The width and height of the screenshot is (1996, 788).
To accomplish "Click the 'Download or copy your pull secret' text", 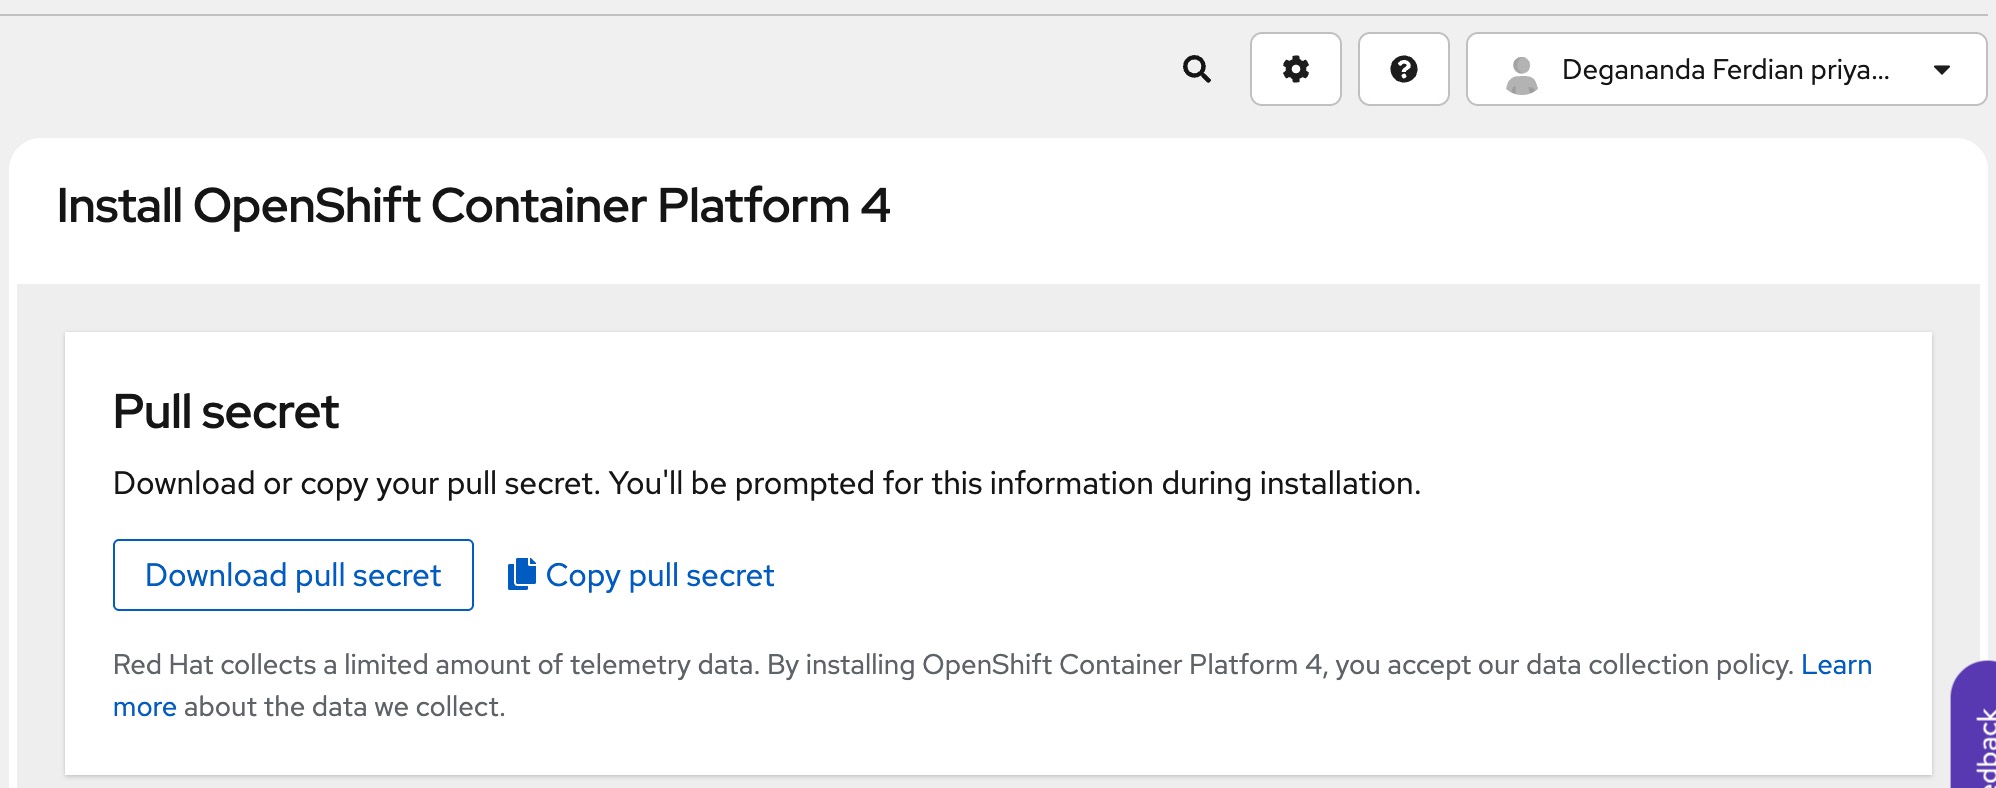I will pos(767,484).
